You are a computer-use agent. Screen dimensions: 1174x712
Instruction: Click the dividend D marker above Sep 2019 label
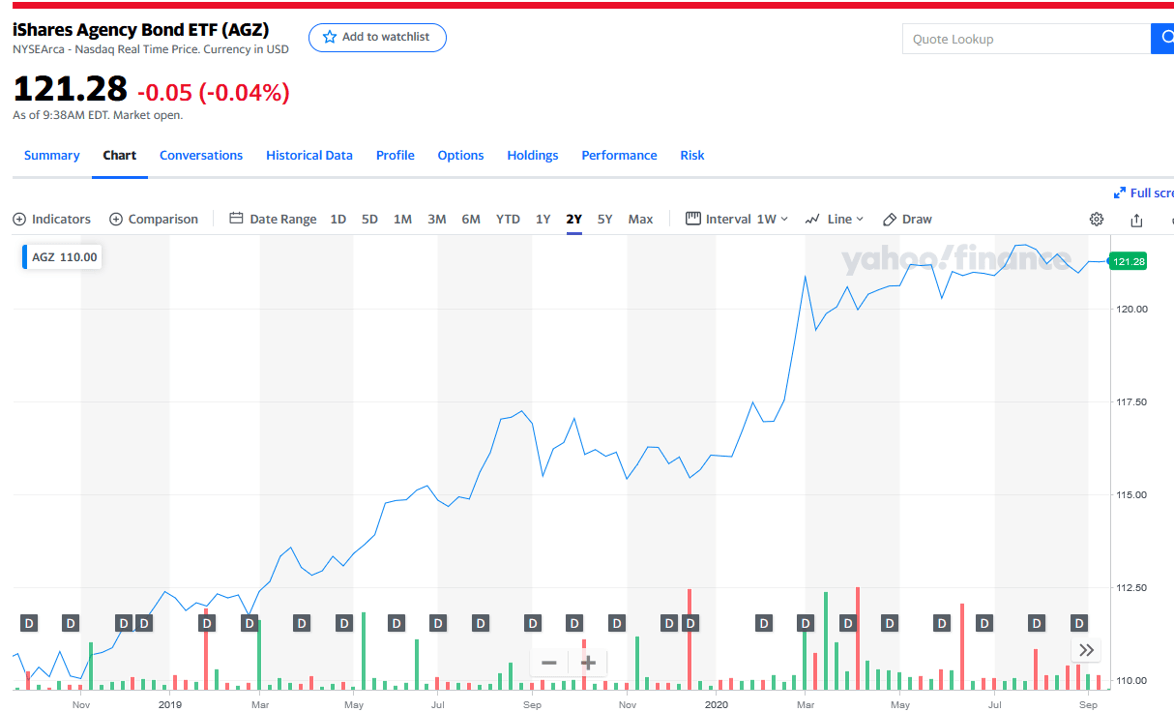(x=532, y=623)
